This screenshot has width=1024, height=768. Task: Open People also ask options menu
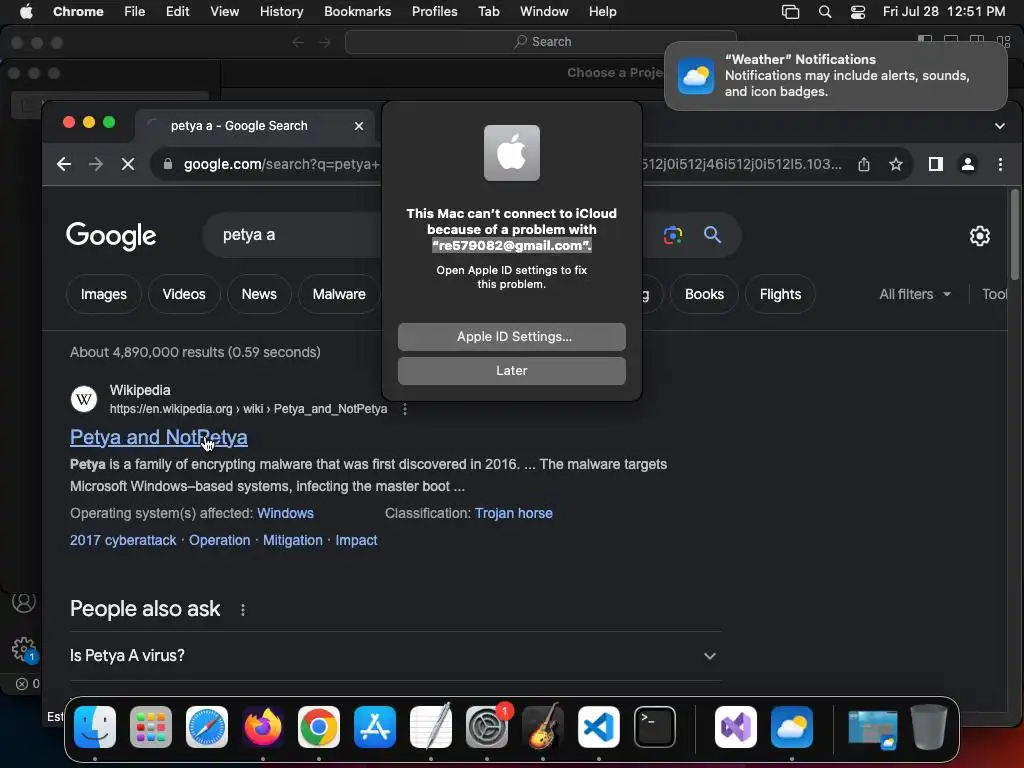pos(243,609)
